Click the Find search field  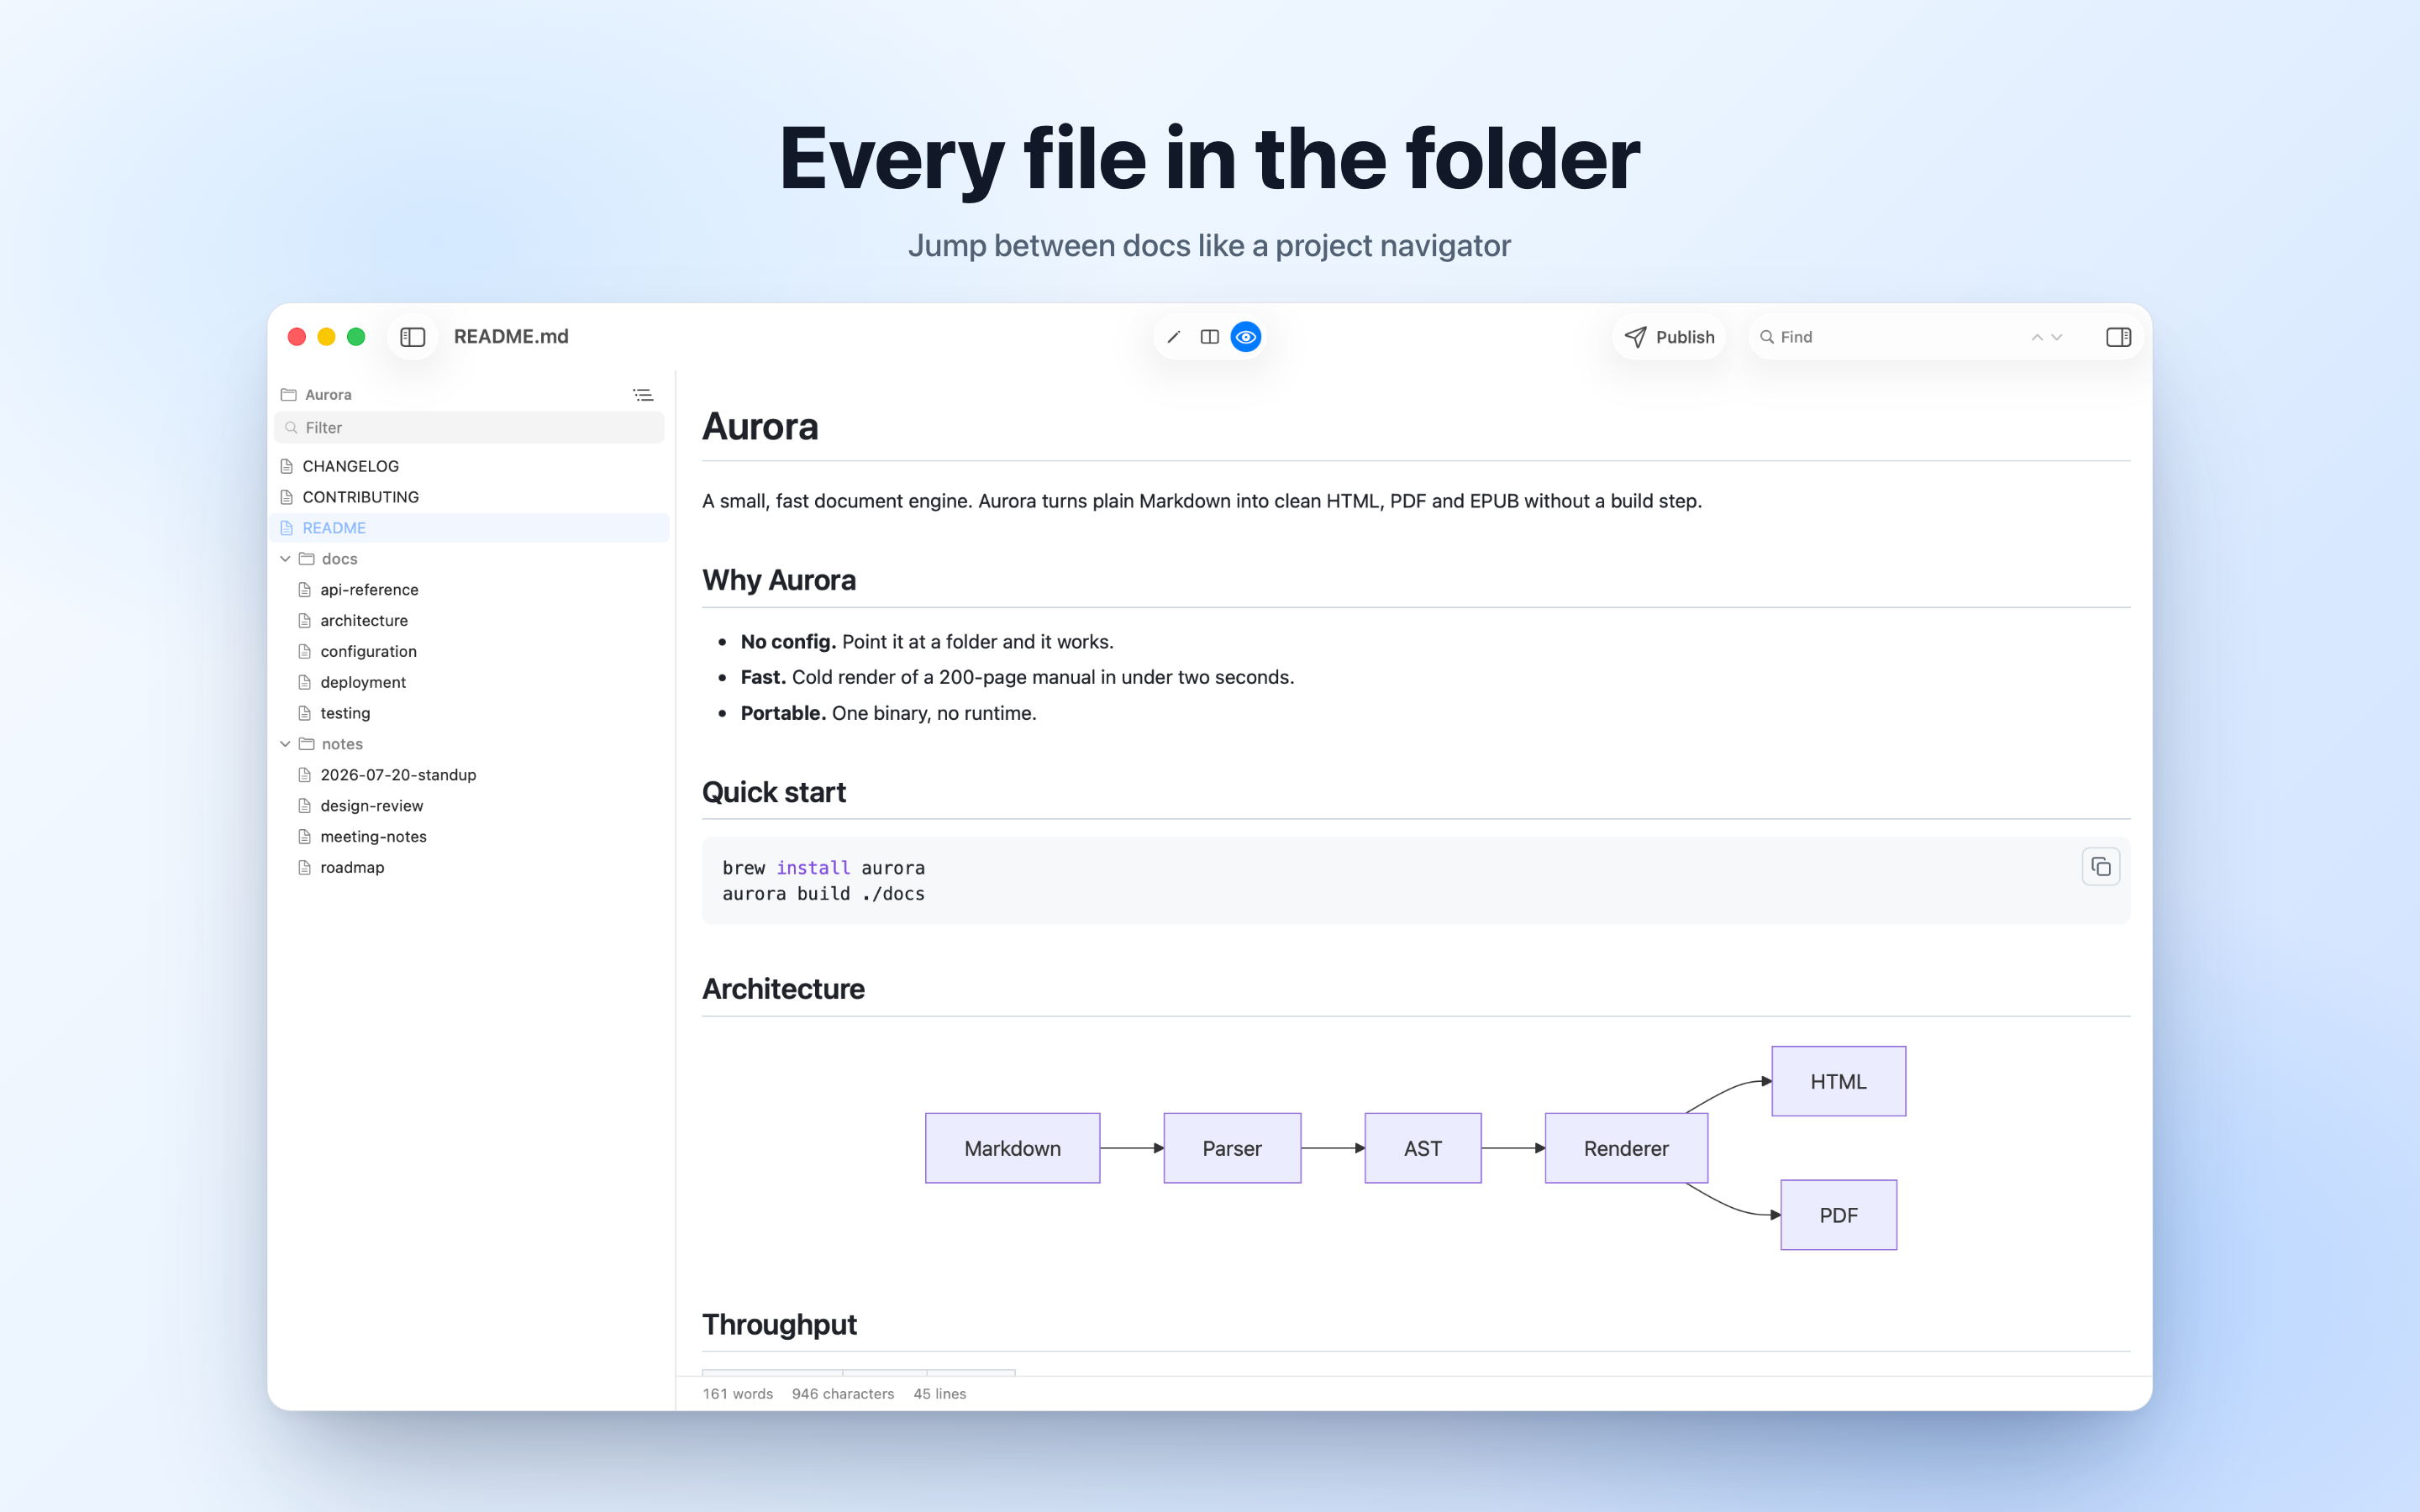tap(1888, 337)
